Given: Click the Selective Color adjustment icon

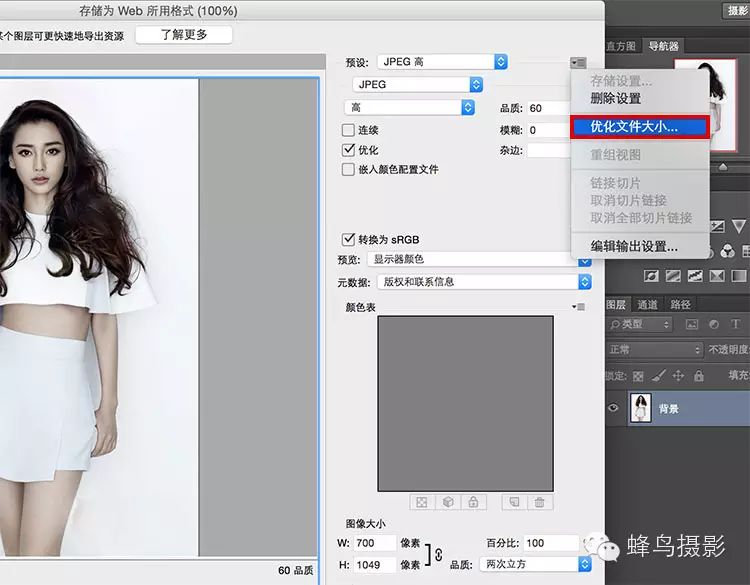Looking at the screenshot, I should coord(717,276).
